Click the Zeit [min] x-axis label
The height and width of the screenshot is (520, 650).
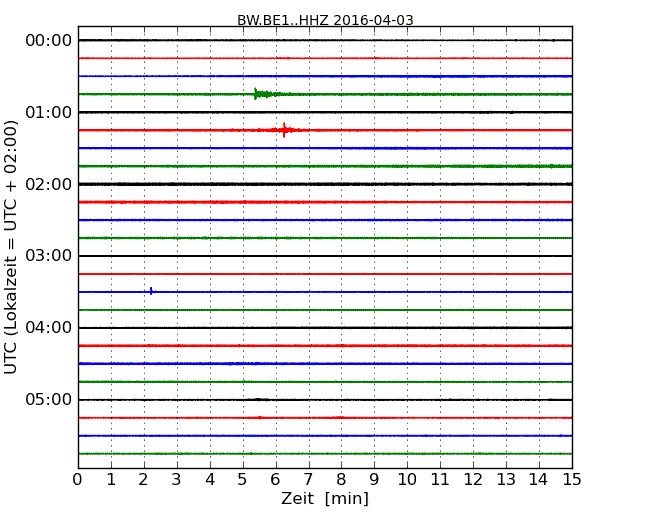(x=325, y=498)
